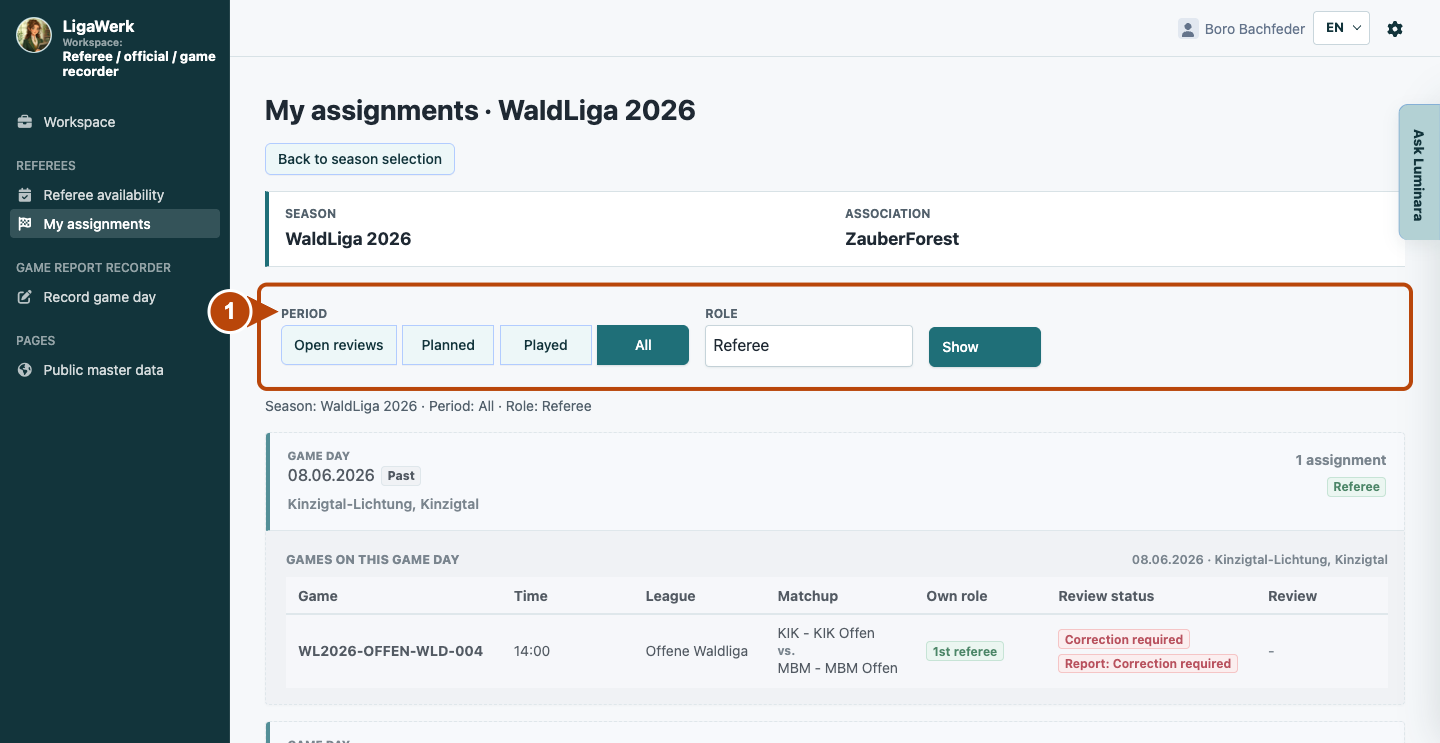Click user name Boro Bachfeder
This screenshot has width=1440, height=743.
point(1255,29)
